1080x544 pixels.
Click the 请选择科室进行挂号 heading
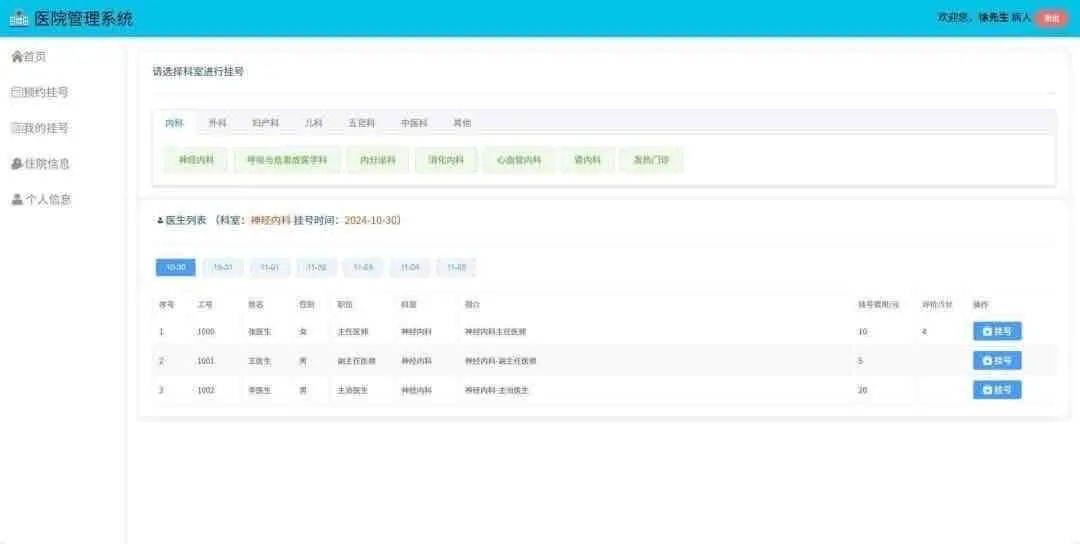coord(198,71)
